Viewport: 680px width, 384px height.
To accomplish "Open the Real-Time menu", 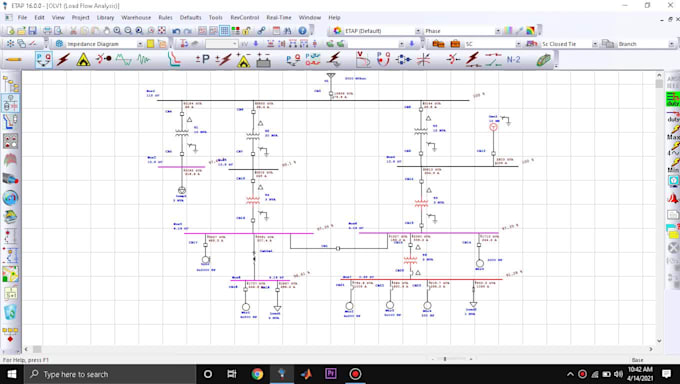I will (x=279, y=17).
